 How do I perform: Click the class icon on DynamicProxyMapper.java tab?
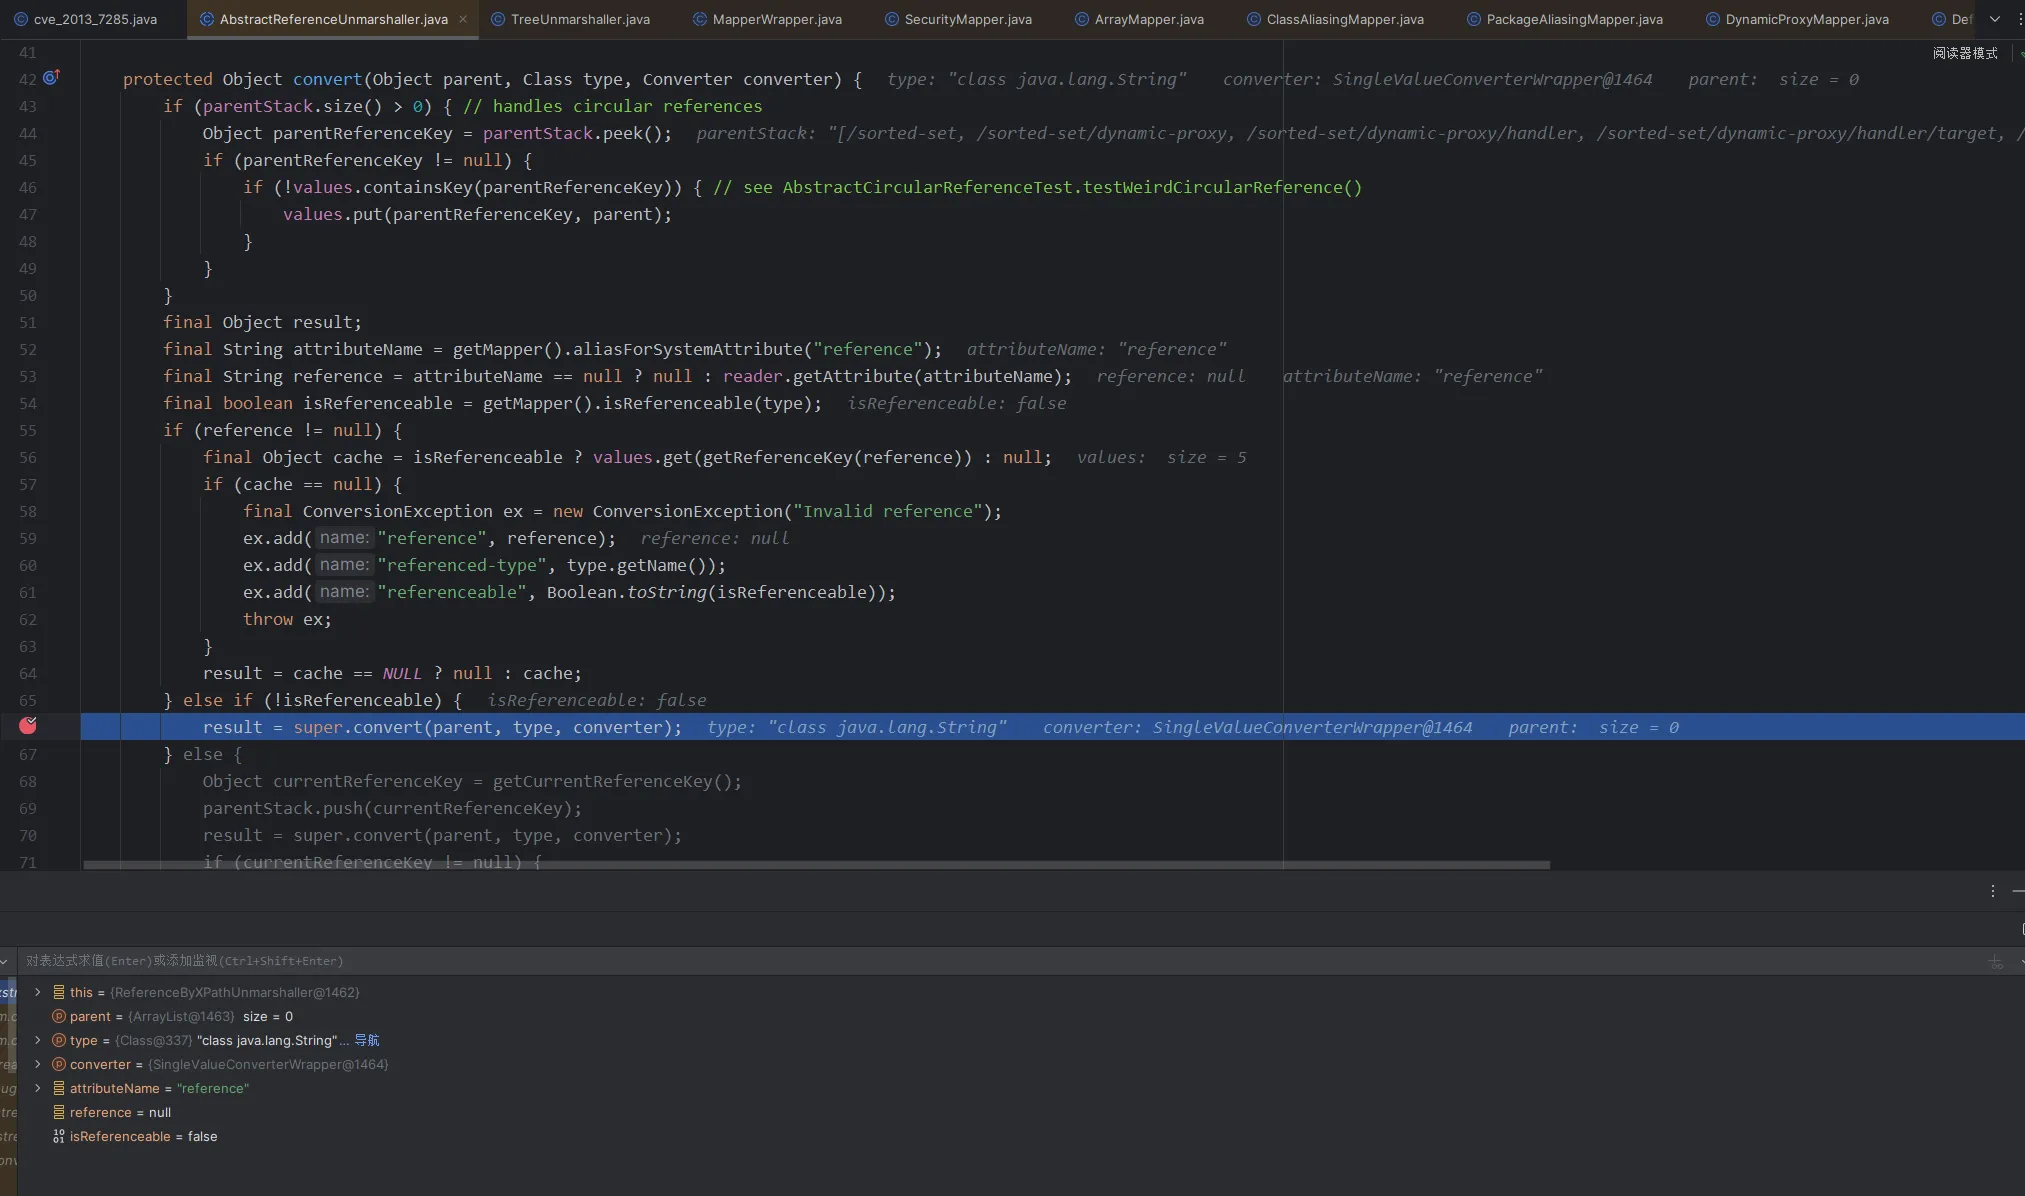pos(1712,19)
